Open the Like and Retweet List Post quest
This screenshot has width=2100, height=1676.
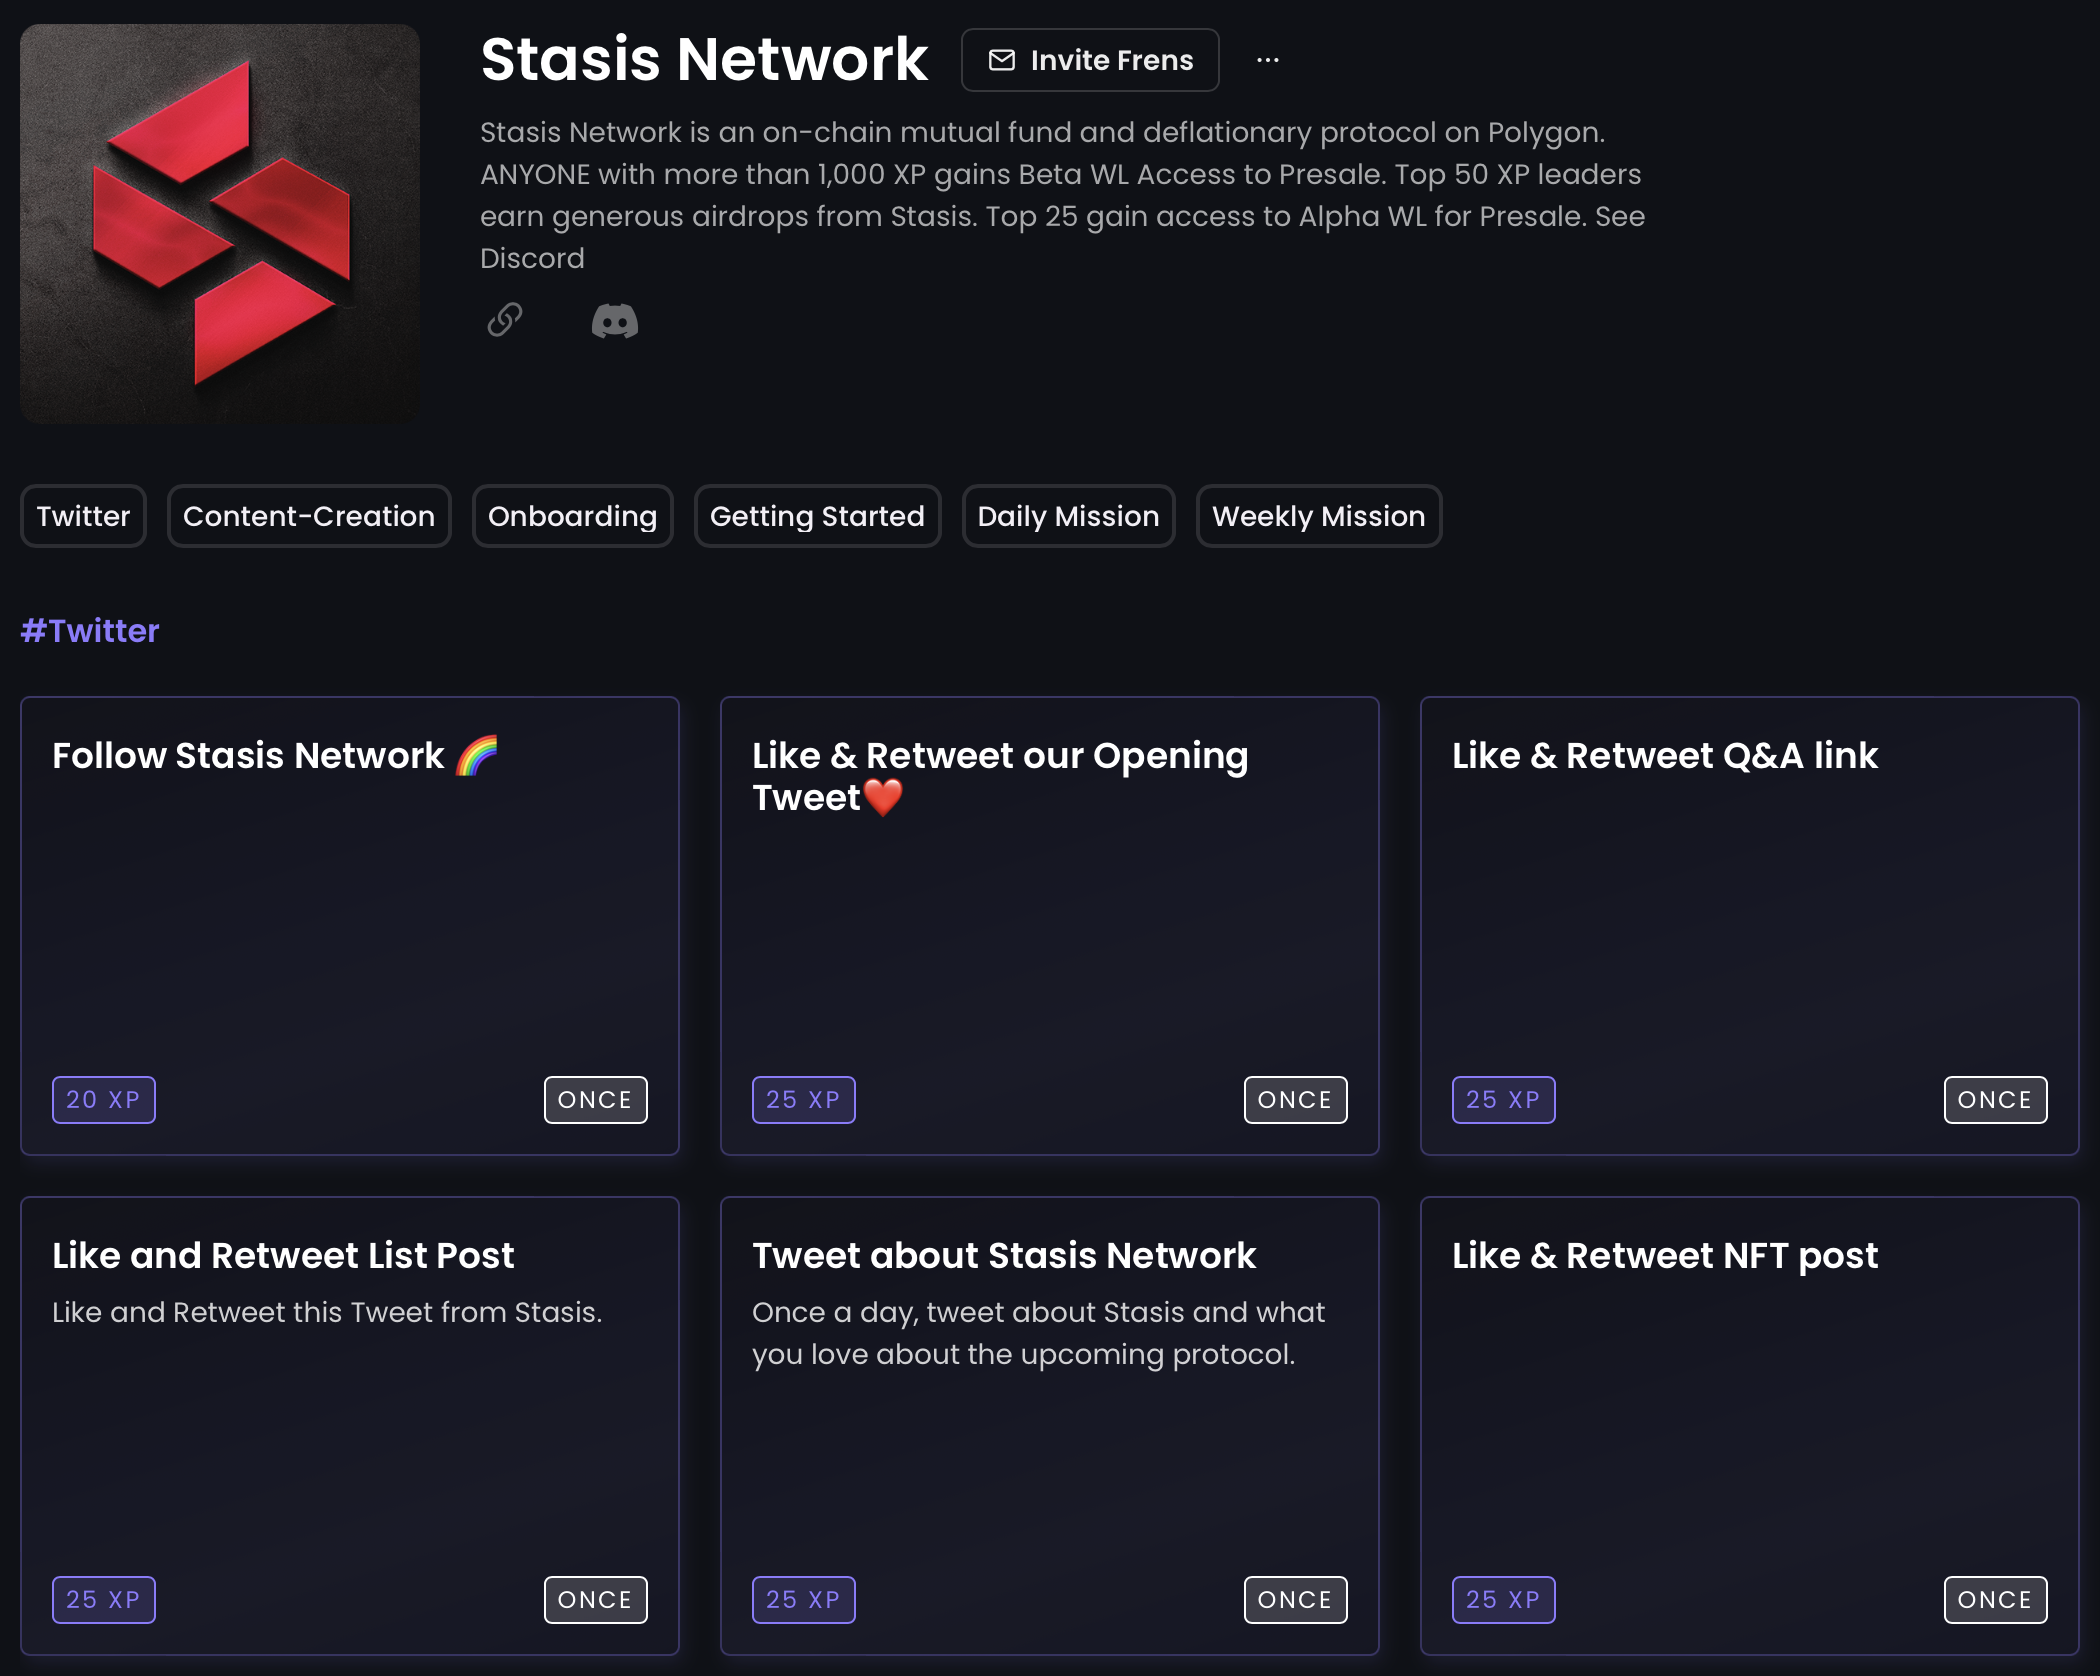coord(350,1426)
